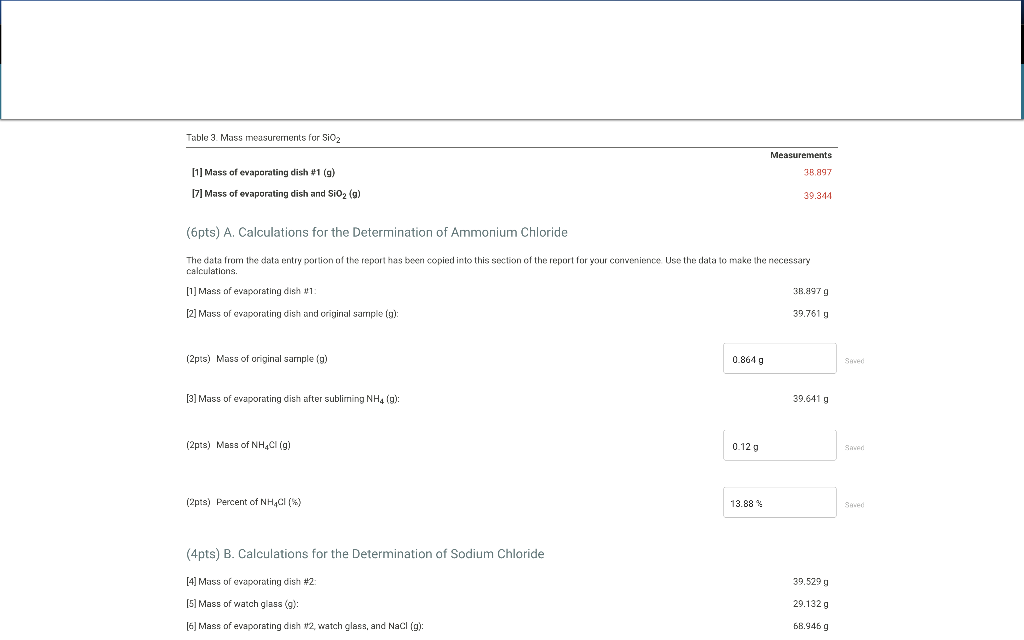
Task: Click the Mass of NH4Cl answer box
Action: pyautogui.click(x=779, y=444)
